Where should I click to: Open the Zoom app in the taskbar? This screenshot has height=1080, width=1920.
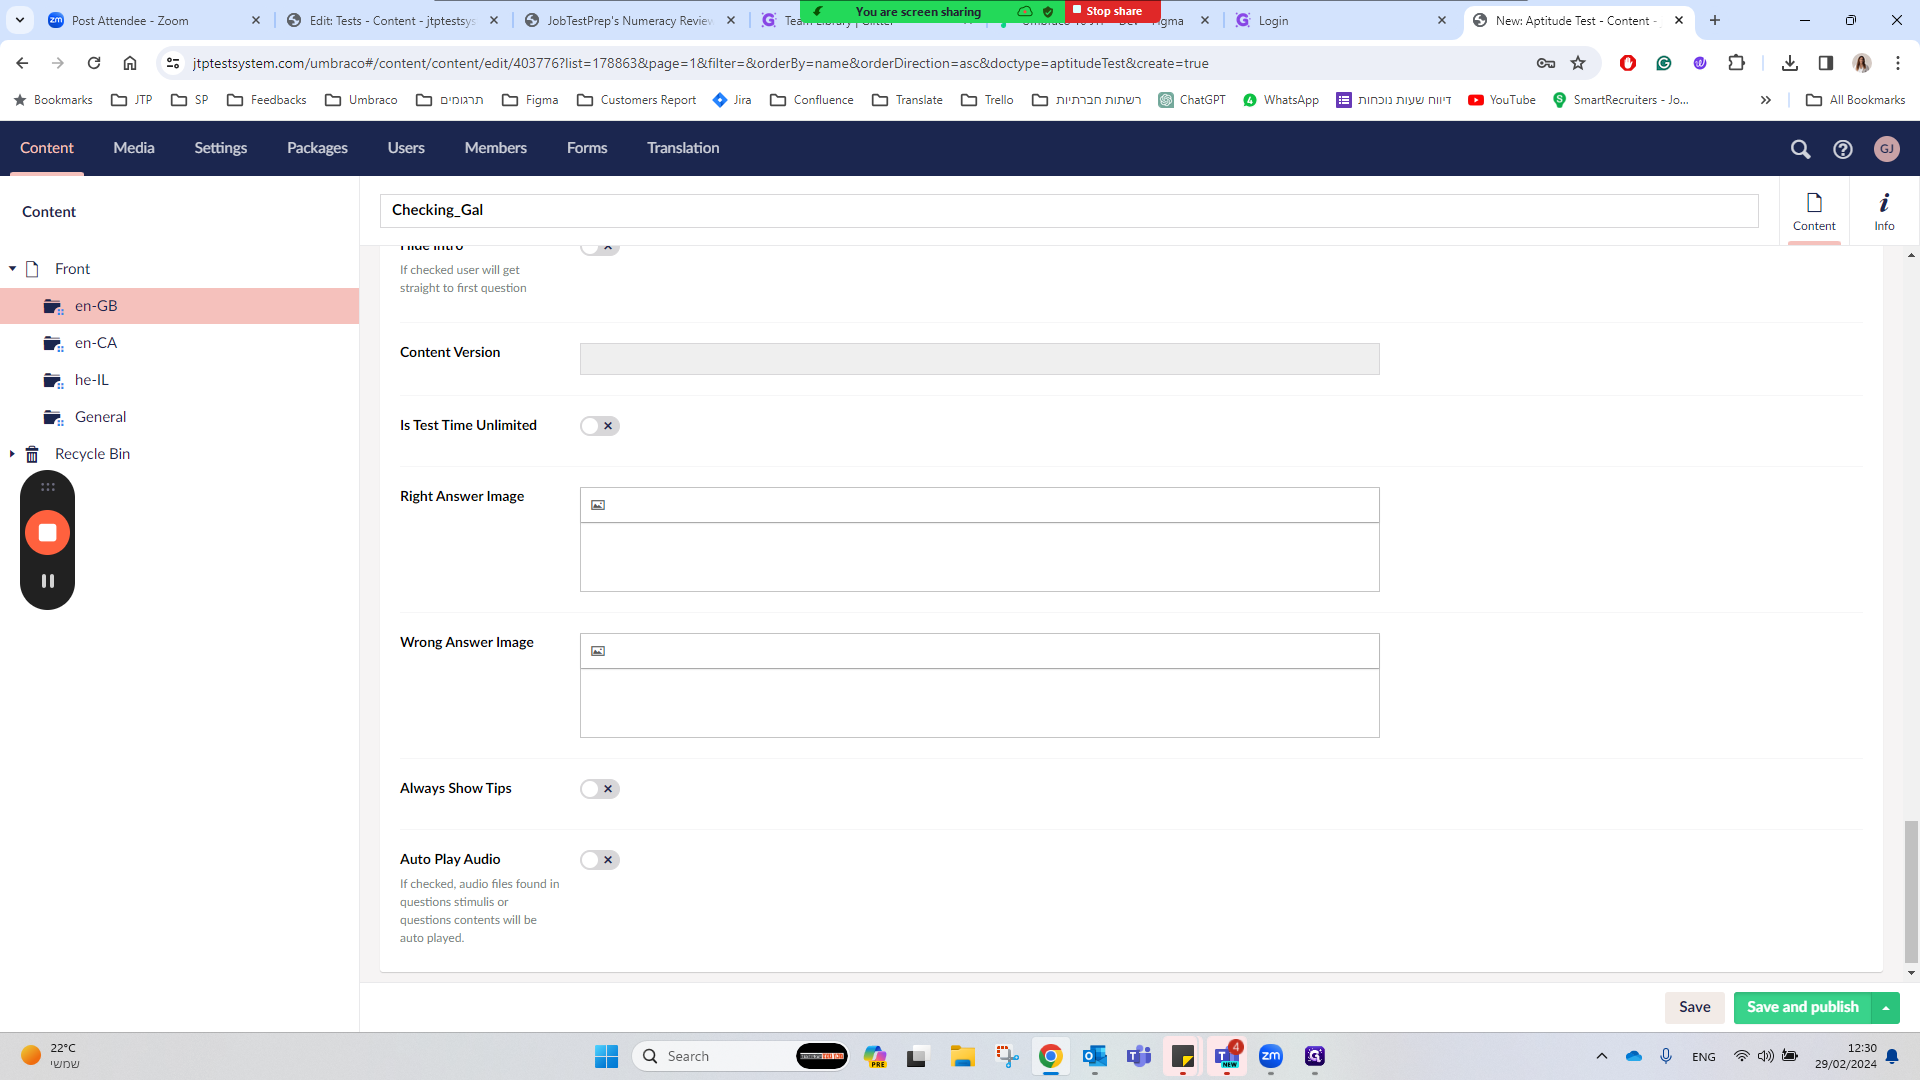[x=1271, y=1056]
